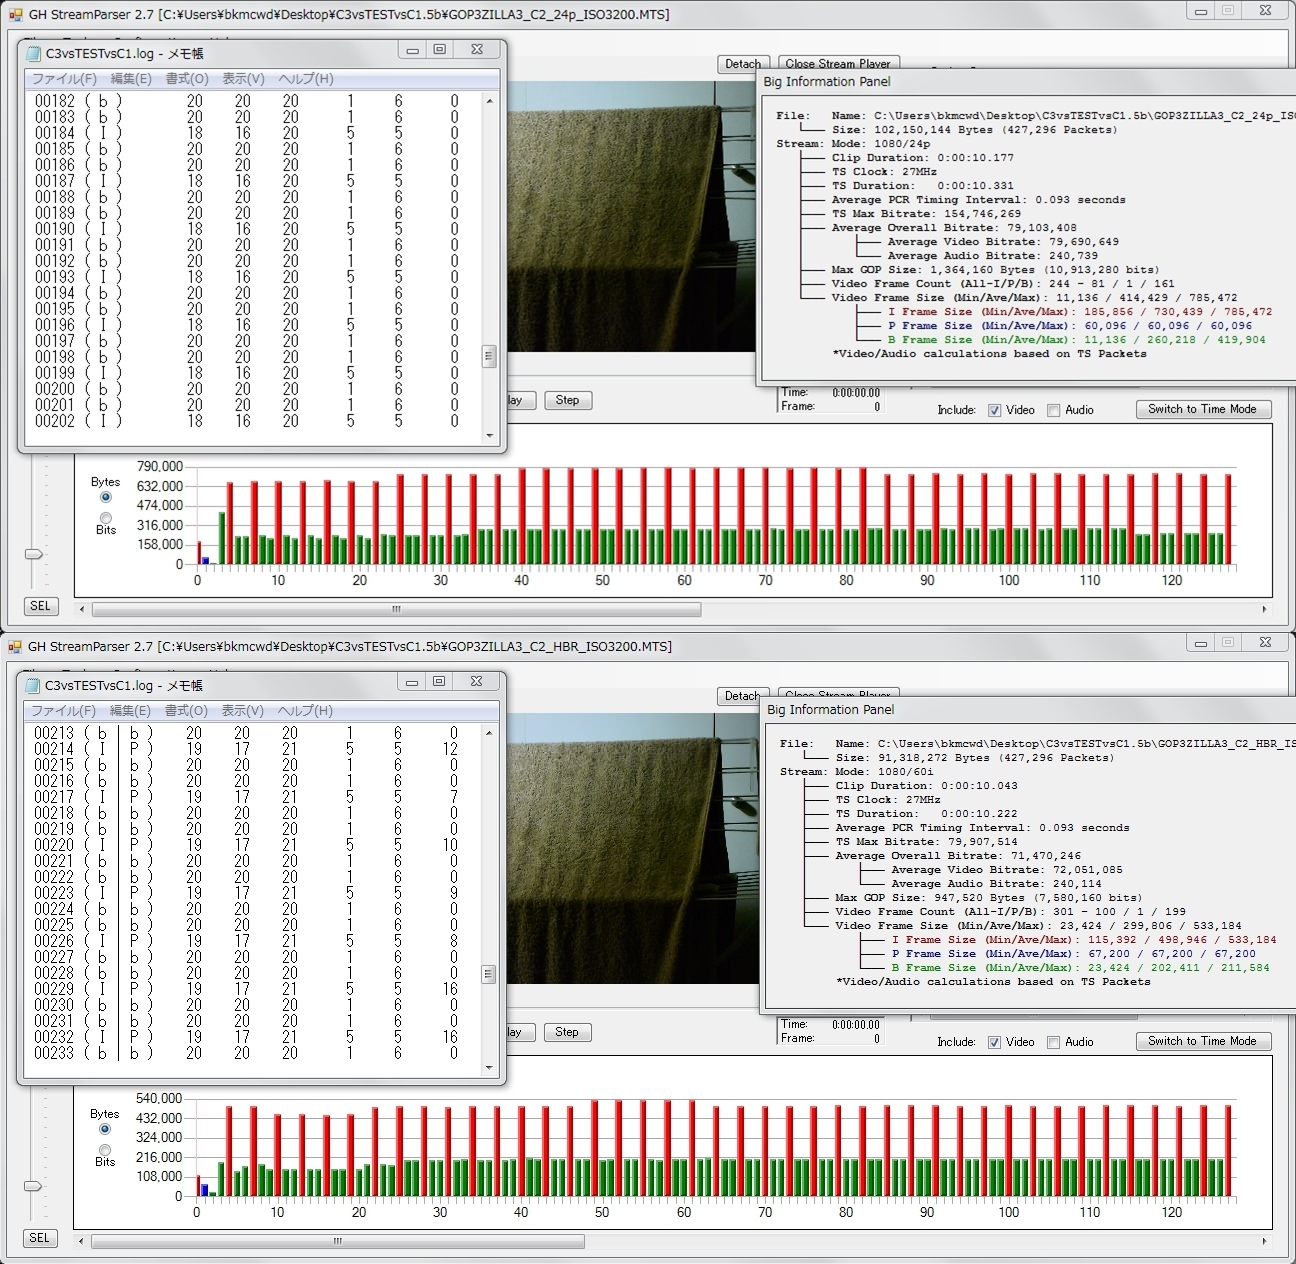Click the SEL button in the 24p window
Screen dimensions: 1296x1264
coord(40,606)
